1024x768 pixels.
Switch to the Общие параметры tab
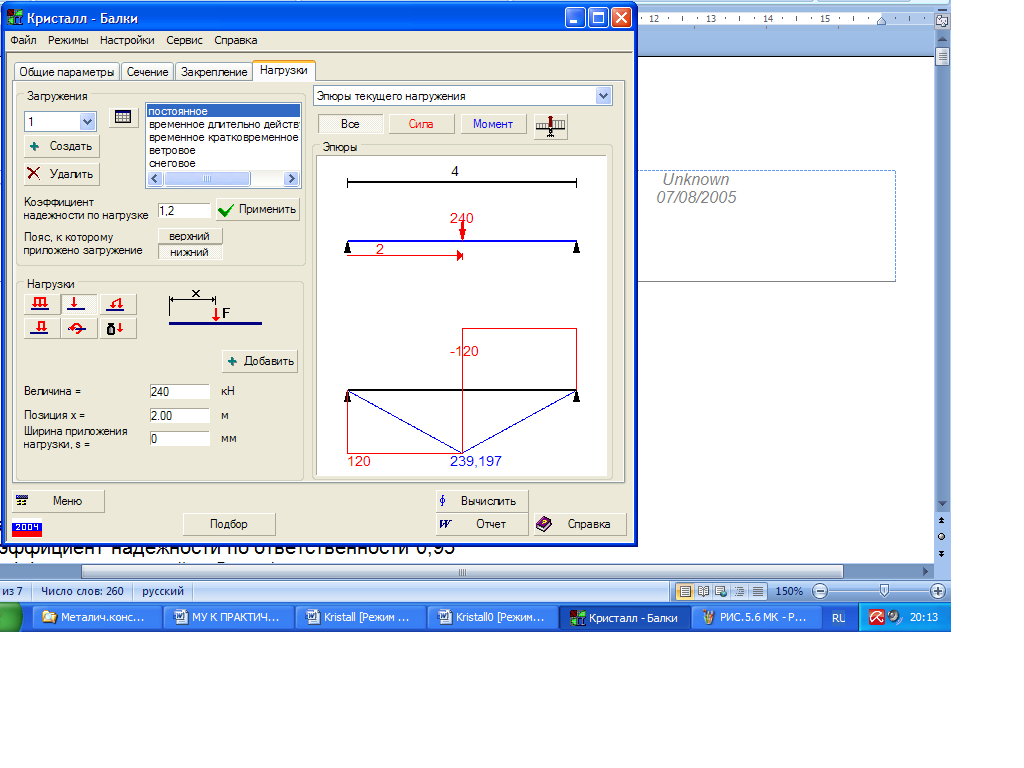pyautogui.click(x=67, y=72)
